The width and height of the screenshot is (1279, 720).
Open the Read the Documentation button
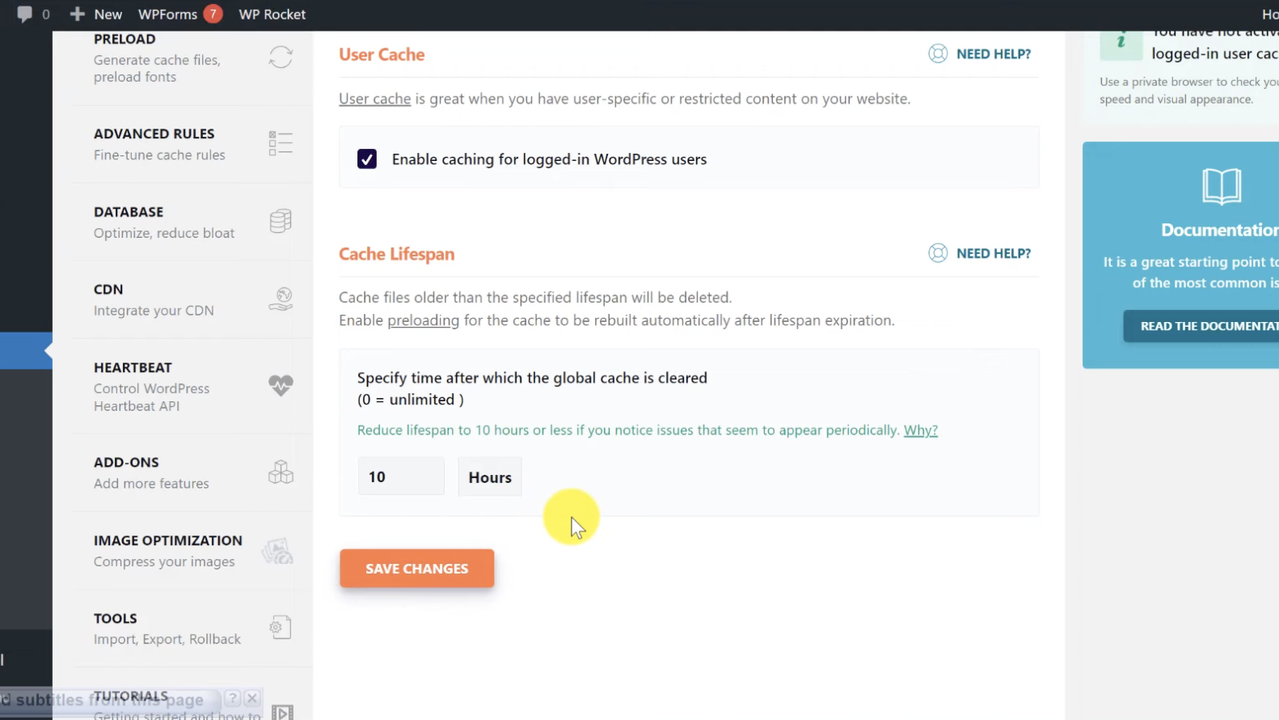pos(1205,326)
